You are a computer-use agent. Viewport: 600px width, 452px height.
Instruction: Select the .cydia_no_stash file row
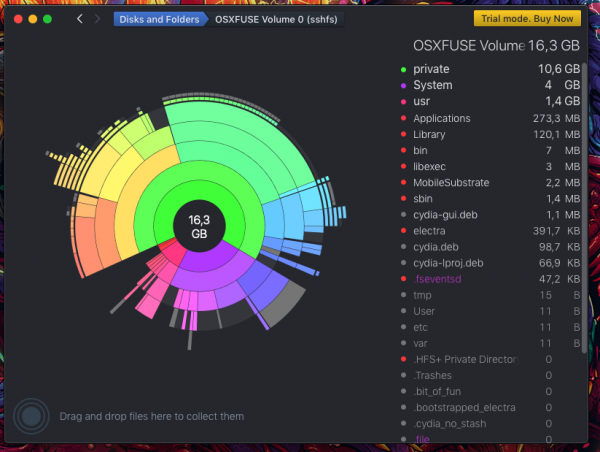pyautogui.click(x=490, y=424)
